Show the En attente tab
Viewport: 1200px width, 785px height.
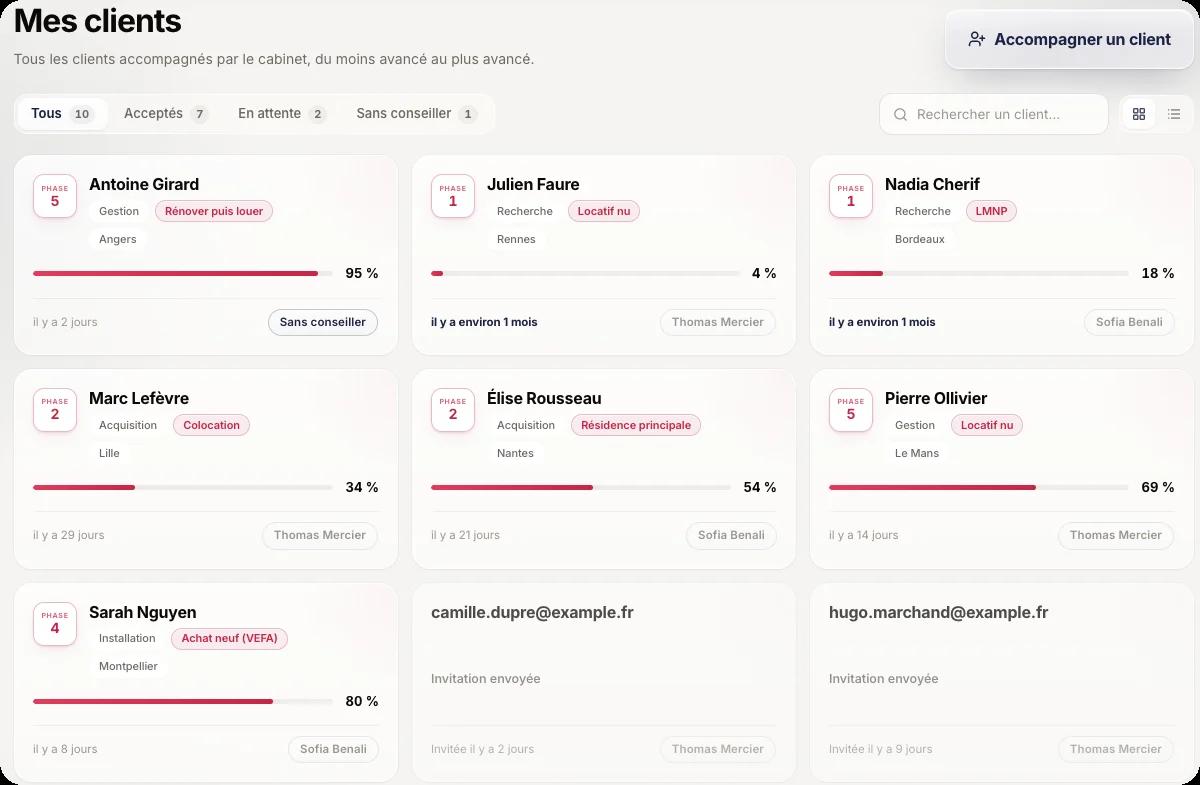[282, 114]
